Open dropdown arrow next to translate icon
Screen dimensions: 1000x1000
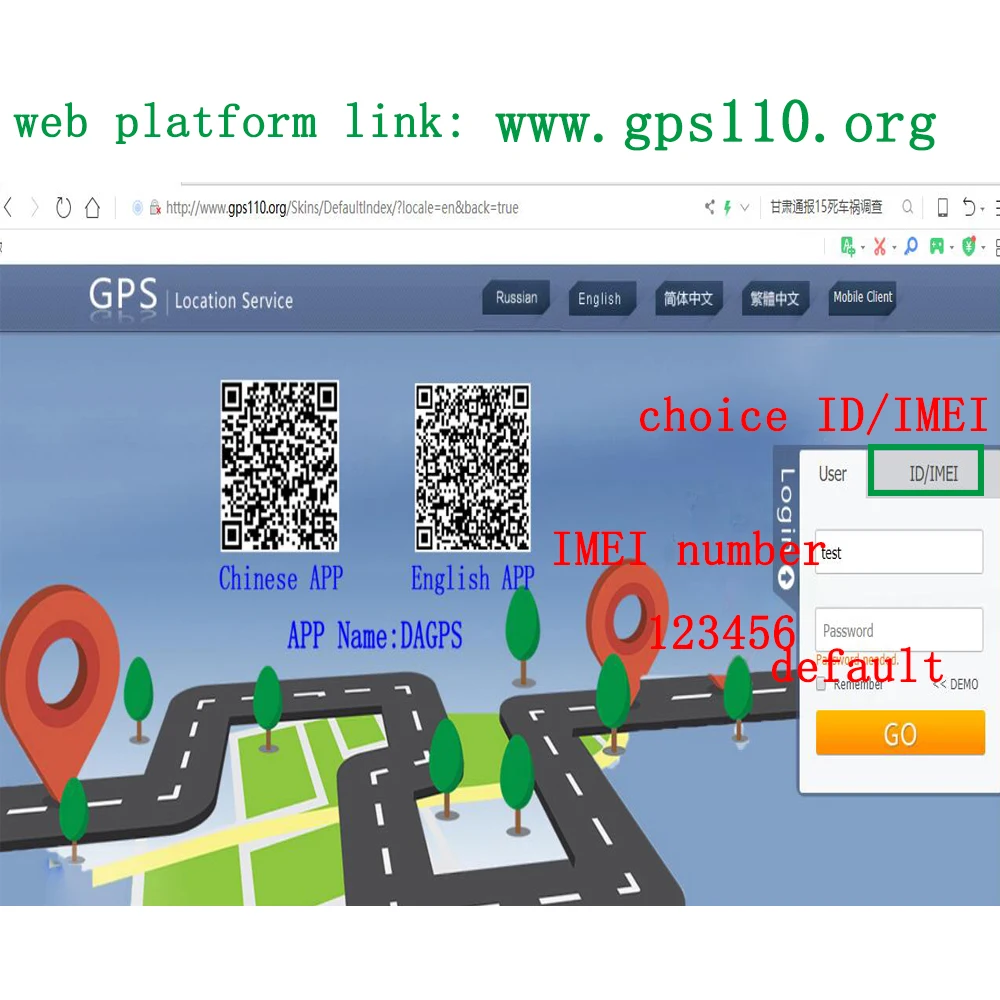tap(863, 248)
